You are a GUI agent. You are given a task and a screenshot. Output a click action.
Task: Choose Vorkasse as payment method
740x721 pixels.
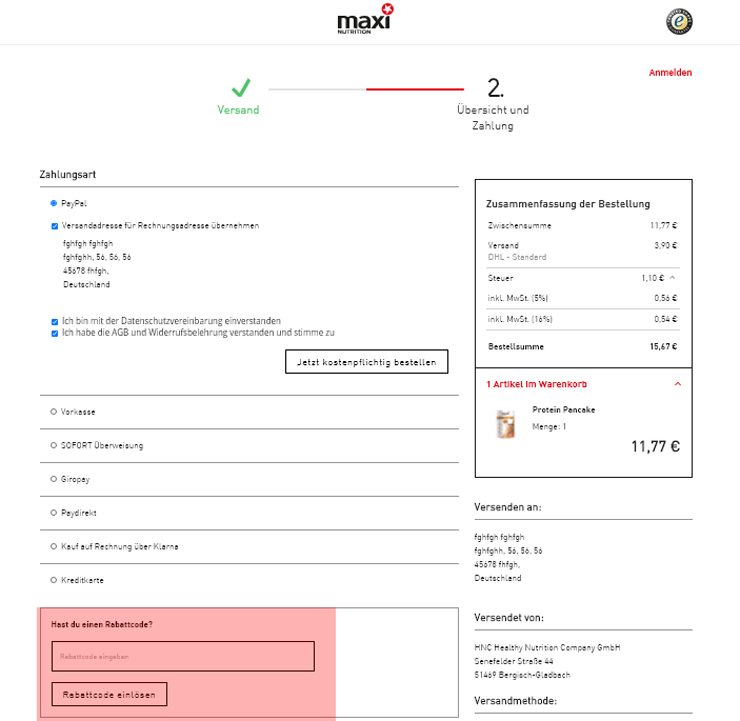point(54,412)
